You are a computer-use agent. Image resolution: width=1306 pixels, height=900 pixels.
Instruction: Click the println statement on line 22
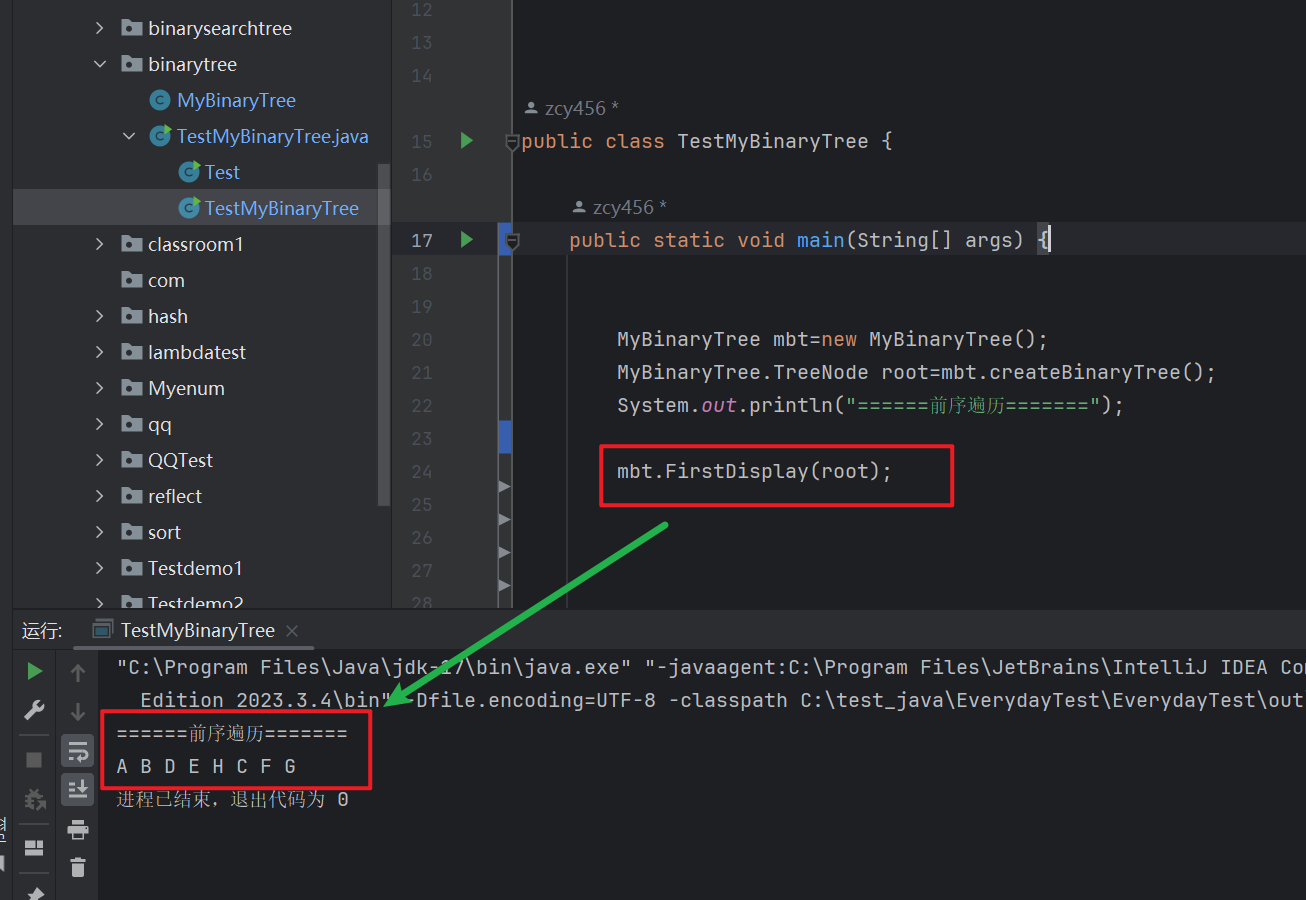[x=870, y=405]
